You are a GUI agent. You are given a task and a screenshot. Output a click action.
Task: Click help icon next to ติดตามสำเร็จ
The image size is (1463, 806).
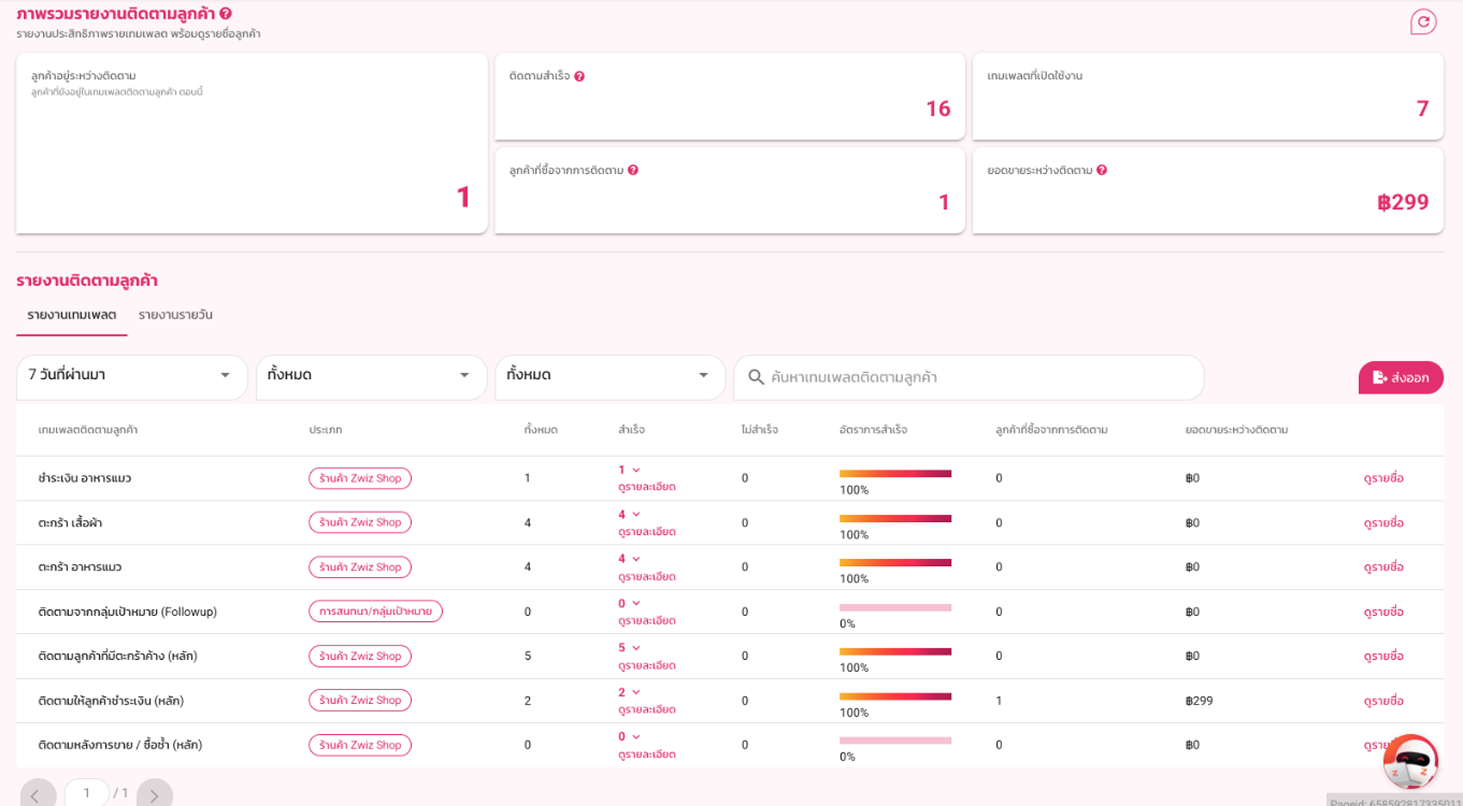(x=579, y=77)
